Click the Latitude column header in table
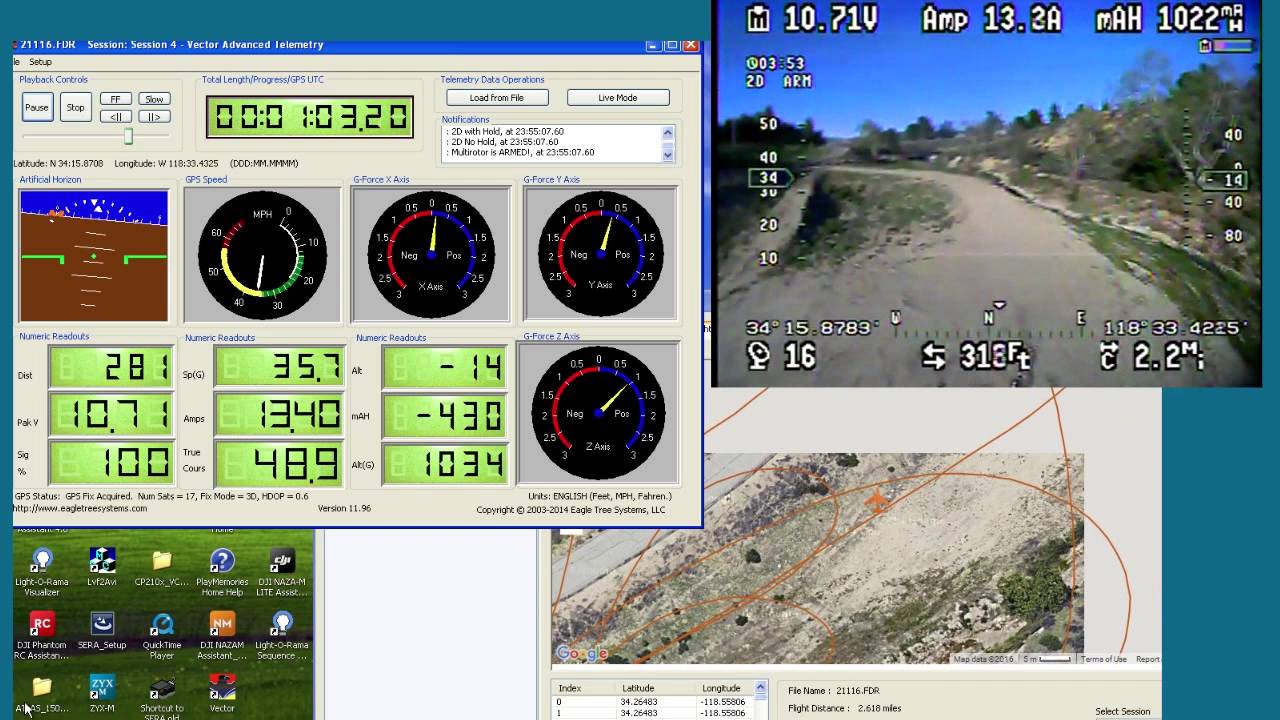 pyautogui.click(x=638, y=688)
